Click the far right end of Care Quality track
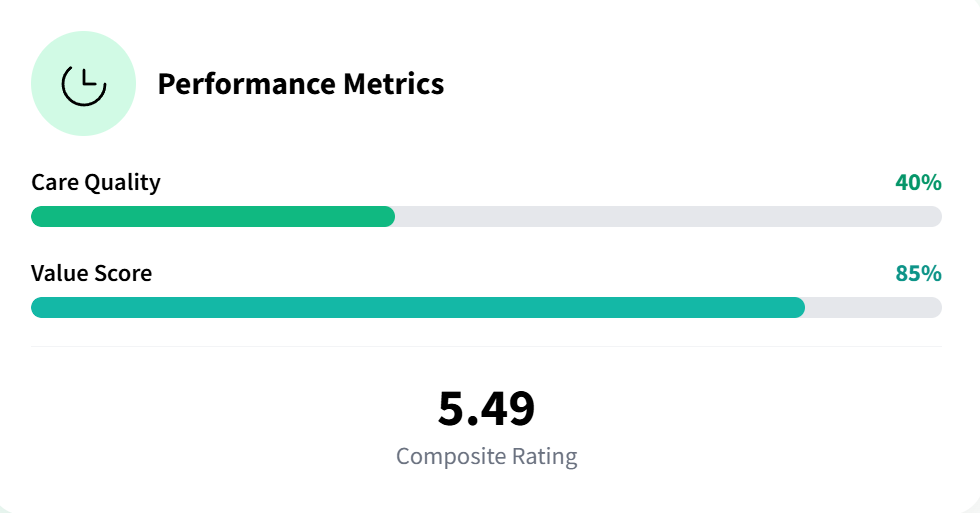Viewport: 980px width, 513px height. pyautogui.click(x=935, y=217)
